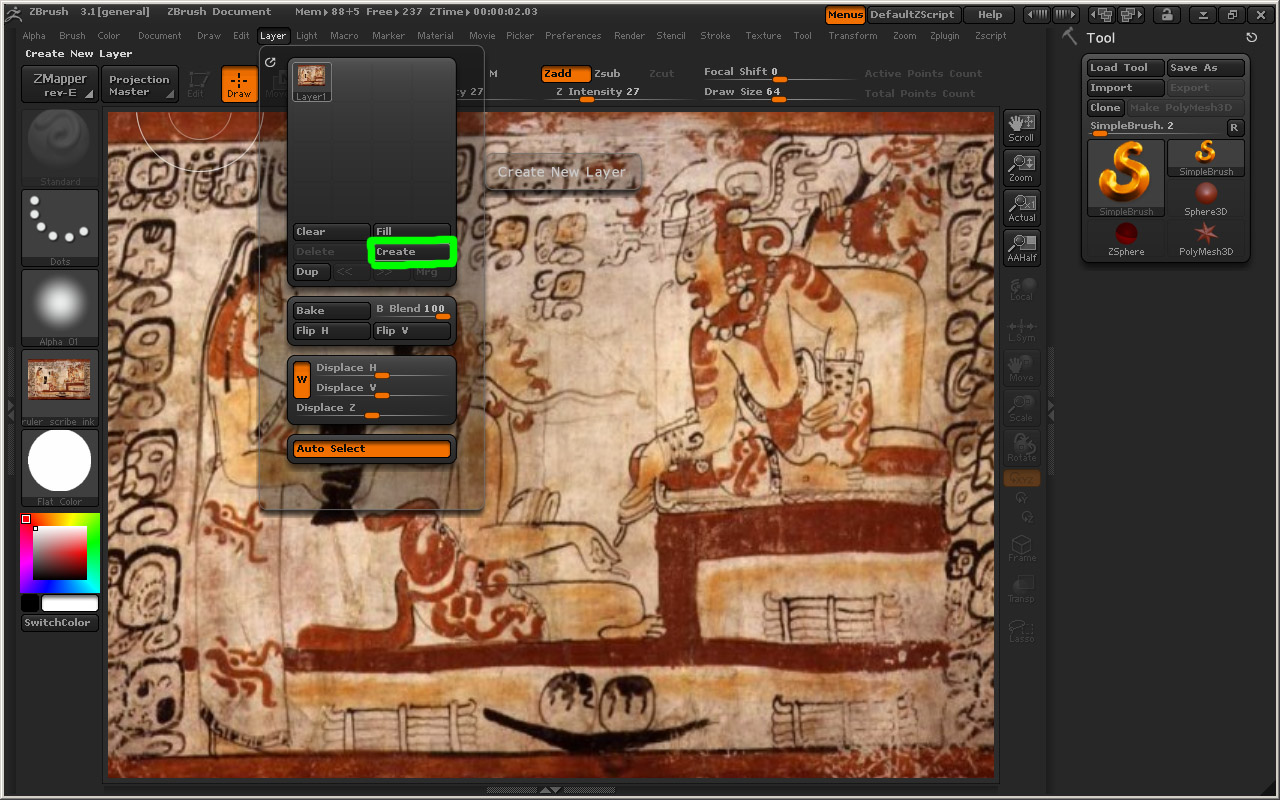This screenshot has width=1280, height=800.
Task: Click the Clear layer button
Action: click(331, 232)
